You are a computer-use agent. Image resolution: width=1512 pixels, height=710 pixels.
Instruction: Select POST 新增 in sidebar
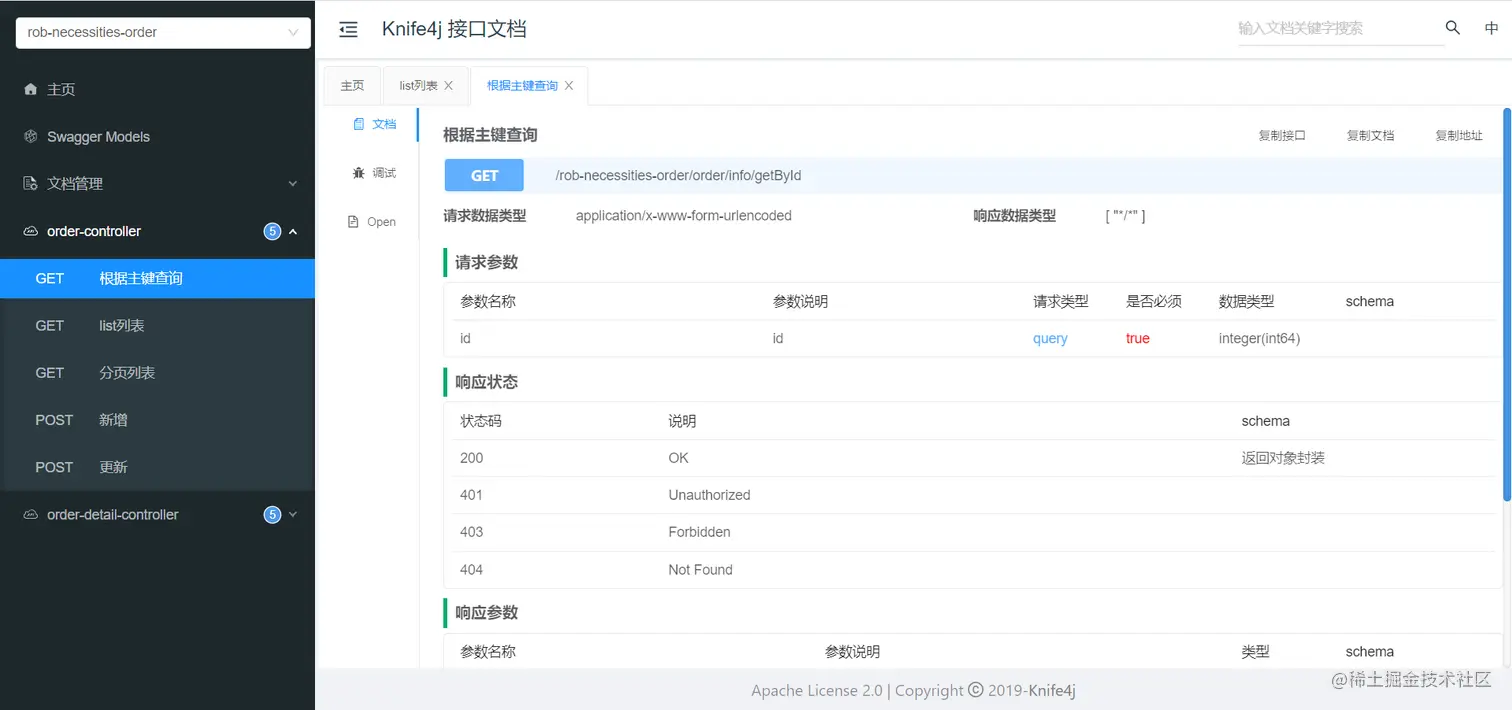click(157, 420)
